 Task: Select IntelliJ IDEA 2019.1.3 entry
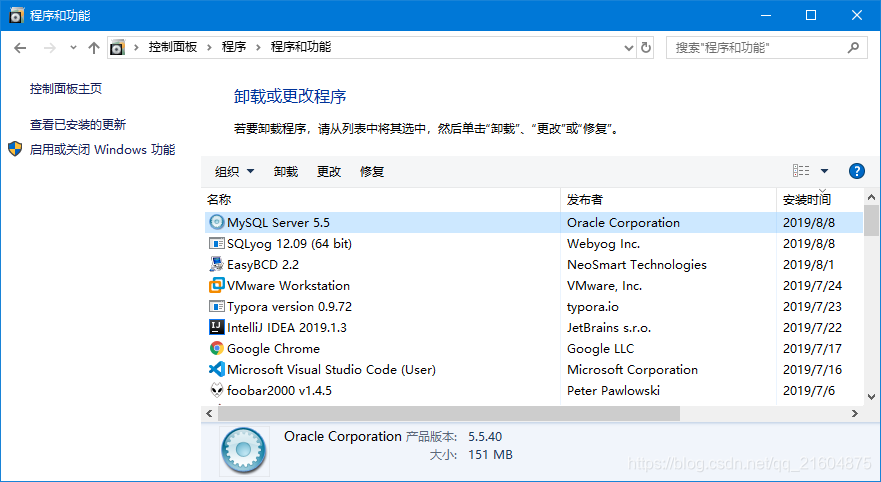pyautogui.click(x=287, y=328)
